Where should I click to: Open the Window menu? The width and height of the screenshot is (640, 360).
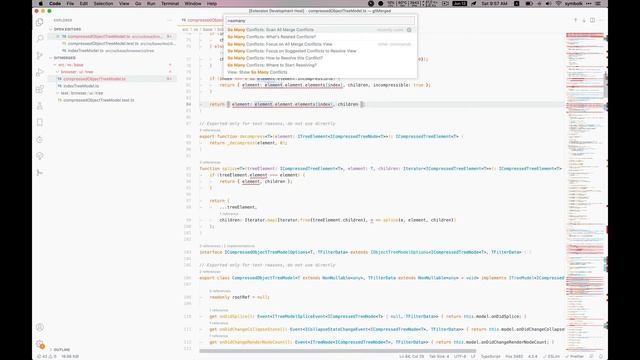click(x=193, y=3)
